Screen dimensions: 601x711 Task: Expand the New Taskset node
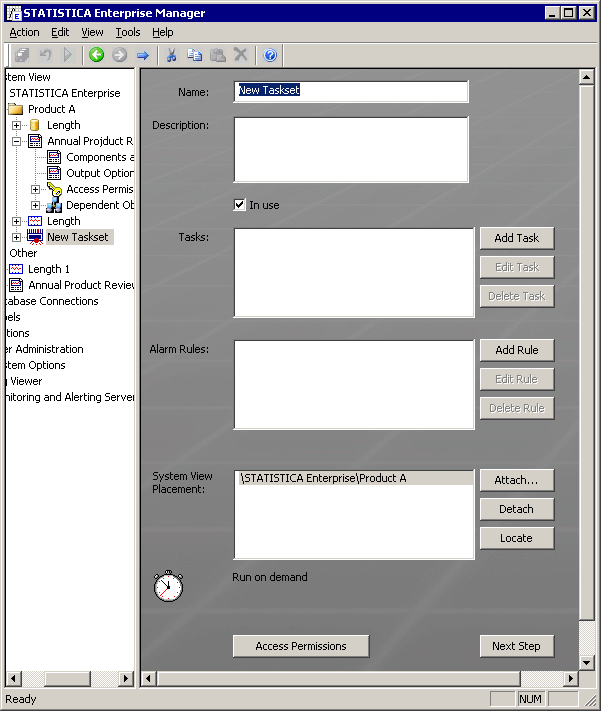click(x=16, y=237)
